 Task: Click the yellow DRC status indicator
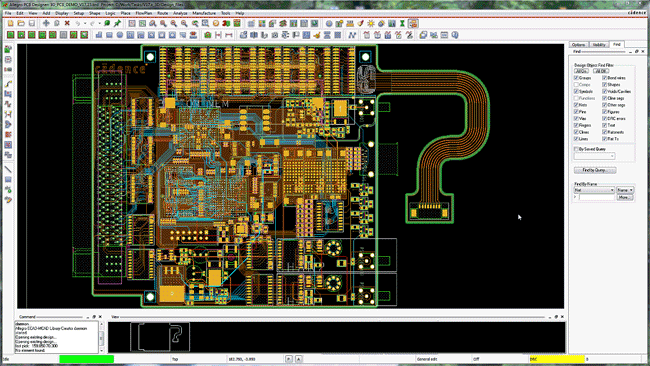(x=557, y=359)
